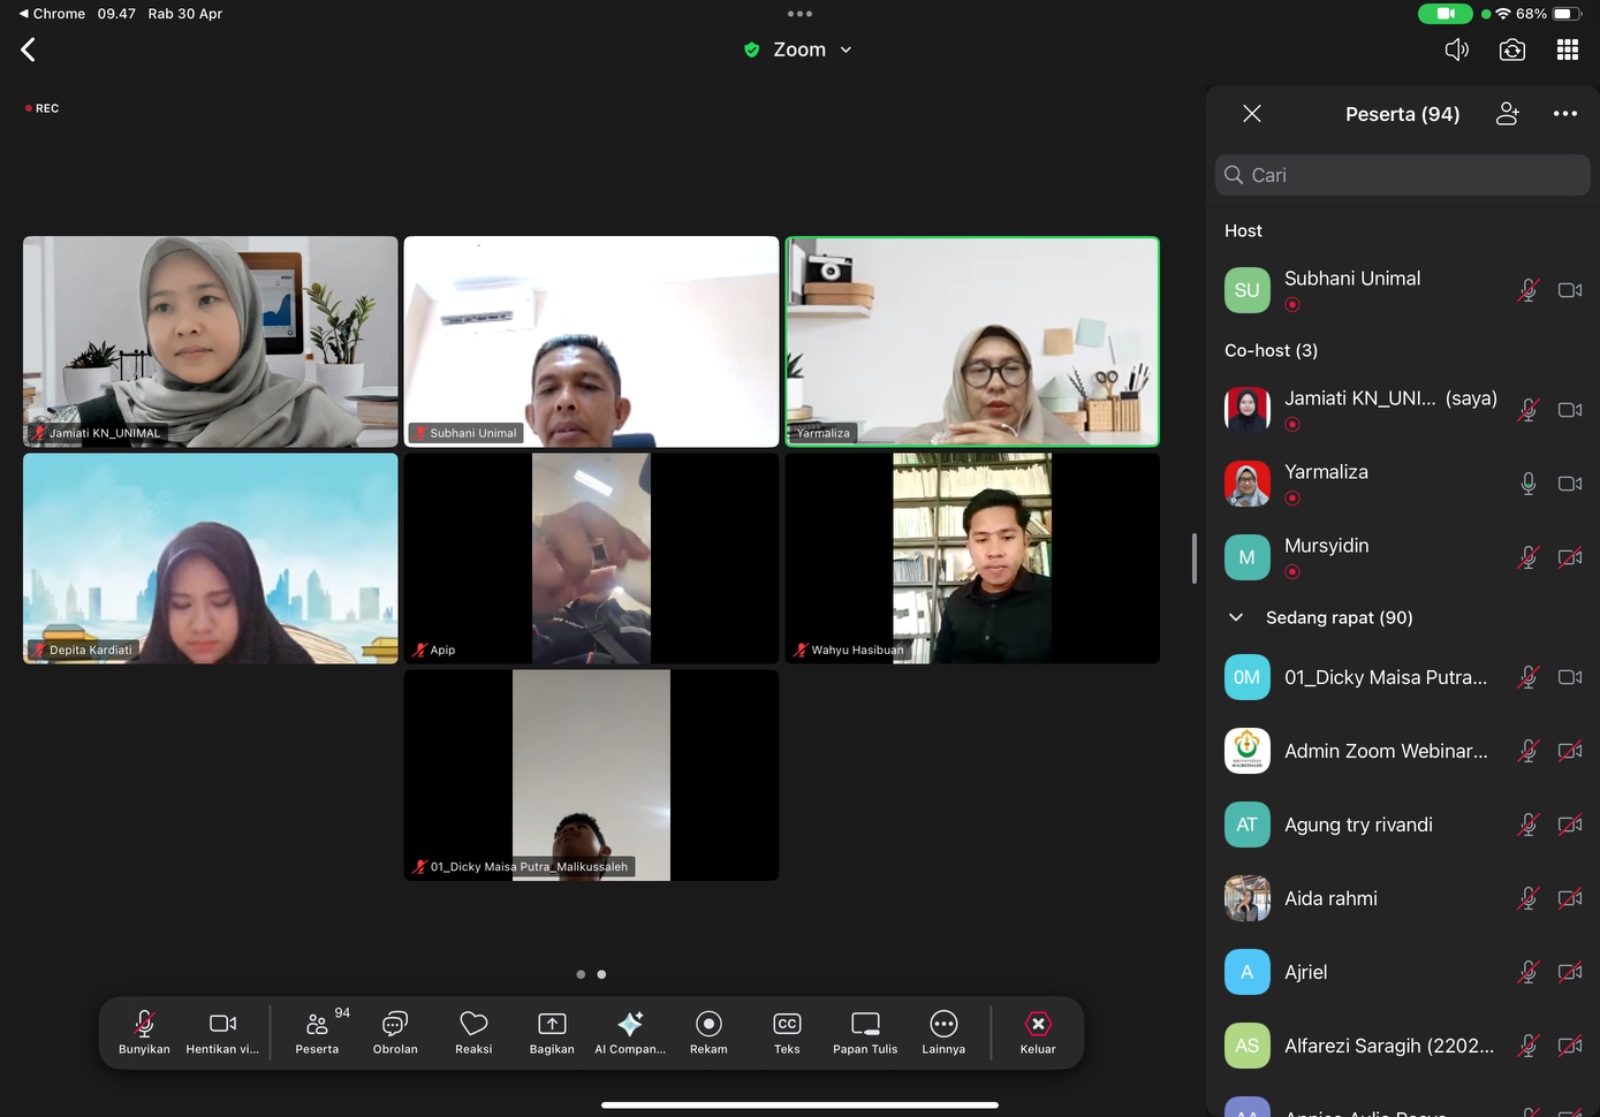Viewport: 1600px width, 1117px height.
Task: Click the invite participant icon
Action: [x=1507, y=114]
